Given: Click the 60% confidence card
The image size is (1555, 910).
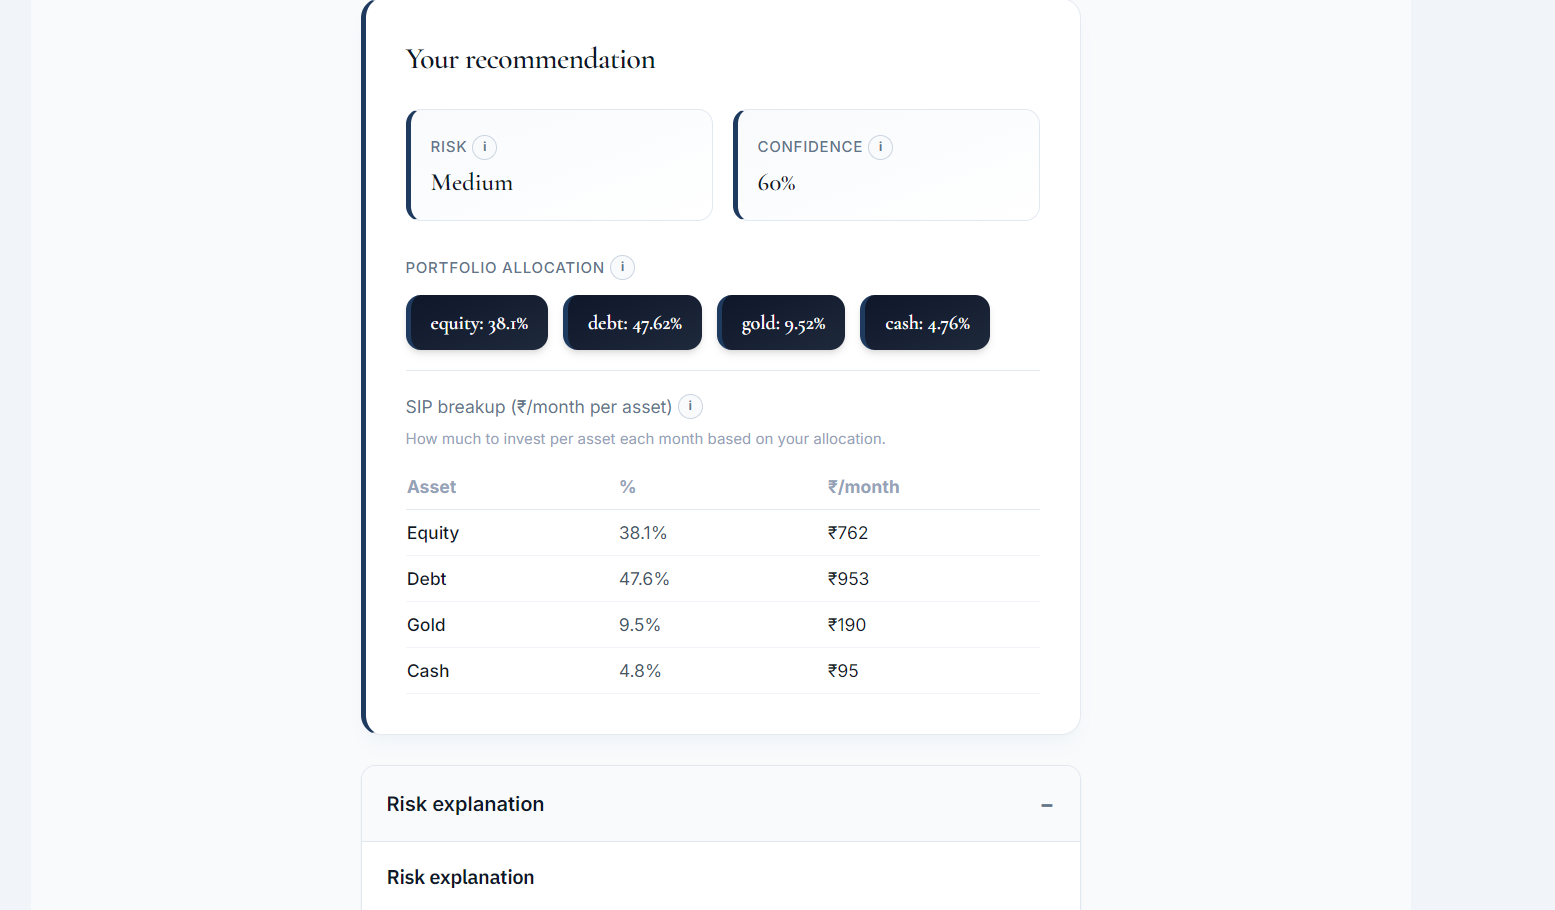Looking at the screenshot, I should (x=886, y=165).
